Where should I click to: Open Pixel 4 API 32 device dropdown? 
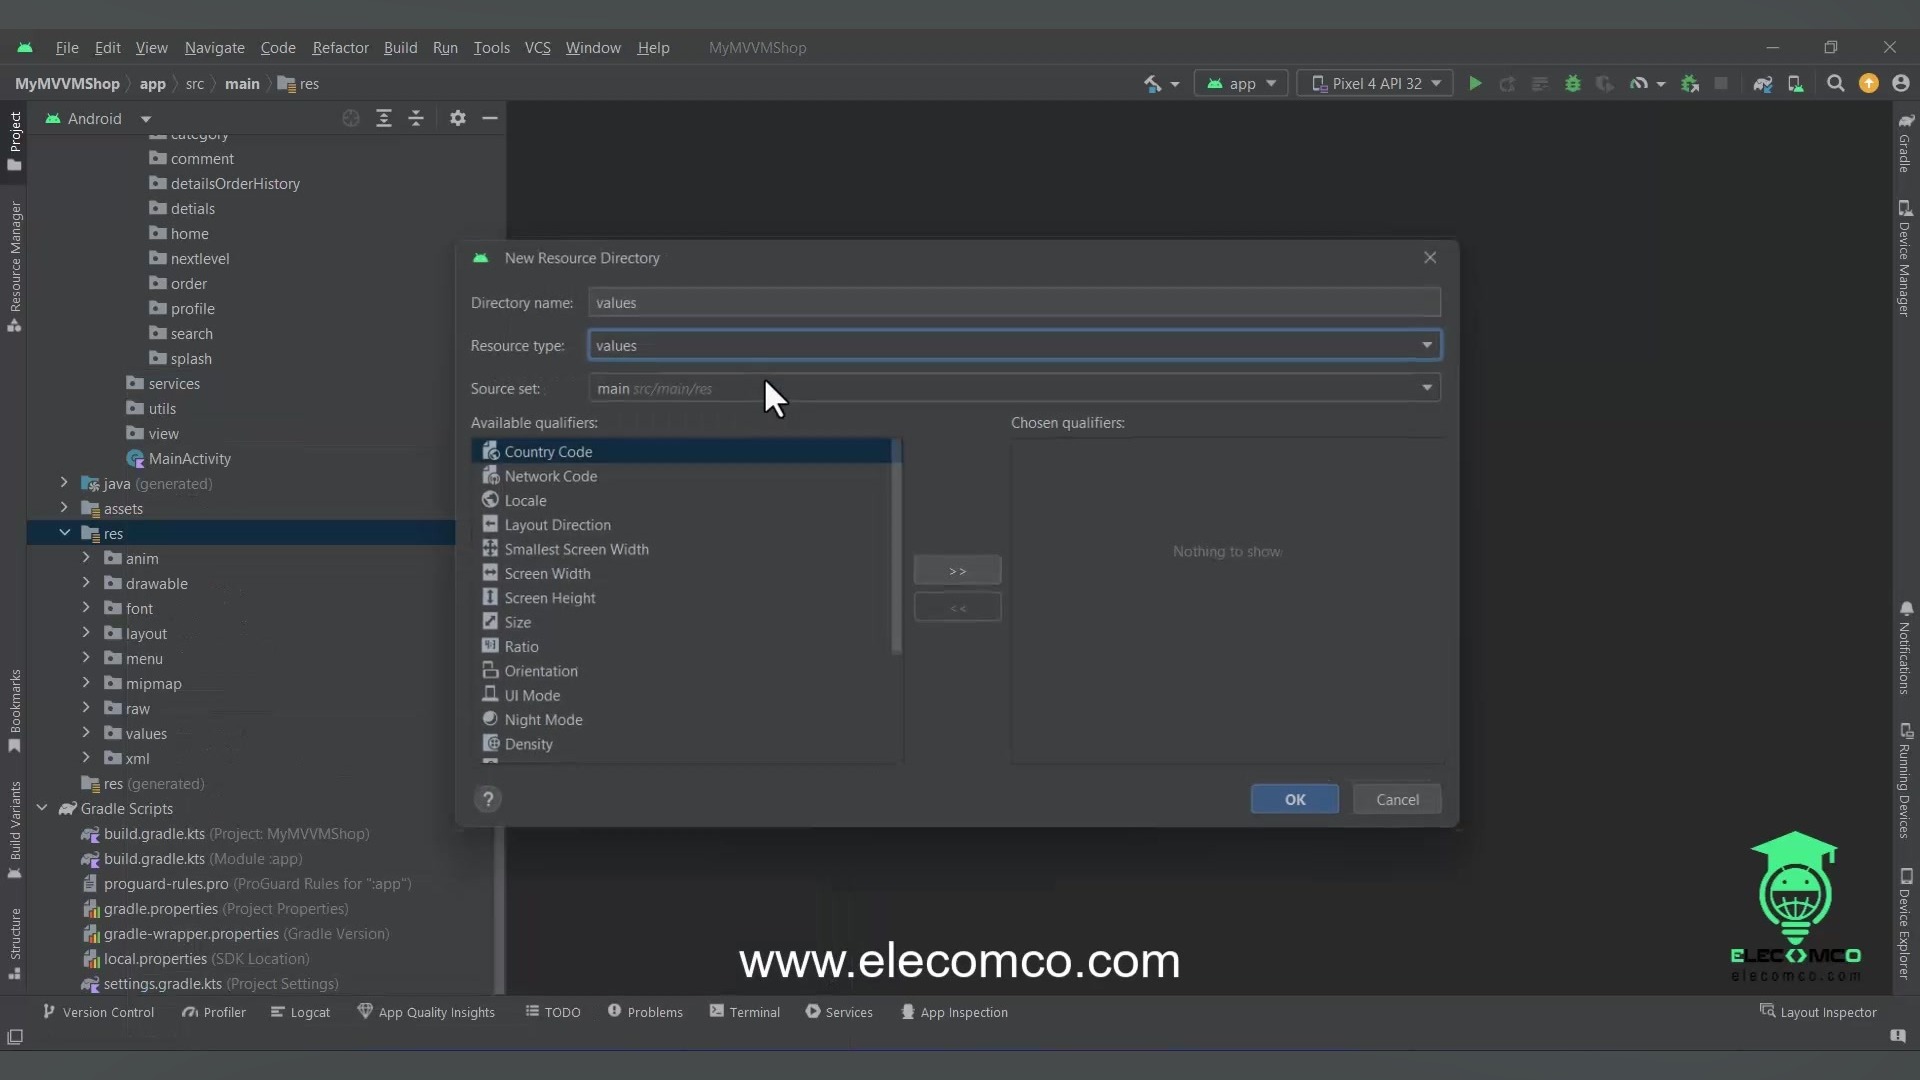coord(1376,84)
